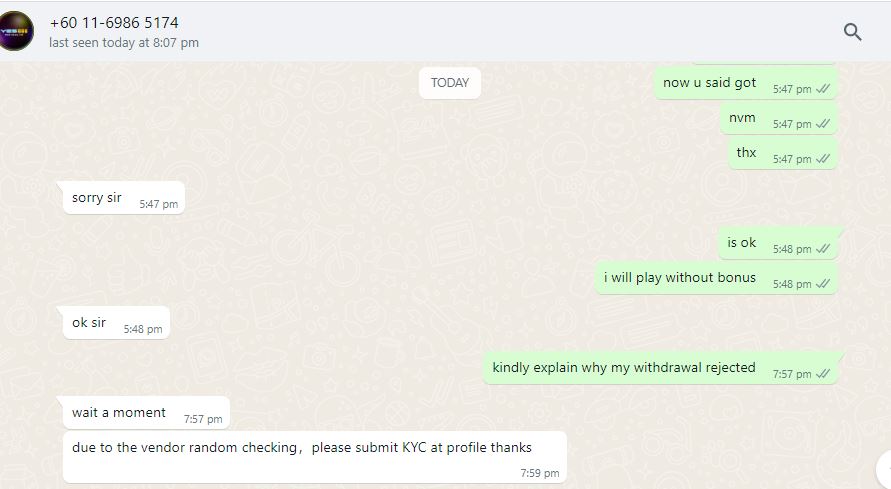The height and width of the screenshot is (489, 891).
Task: Open the contact's profile picture
Action: coord(16,31)
